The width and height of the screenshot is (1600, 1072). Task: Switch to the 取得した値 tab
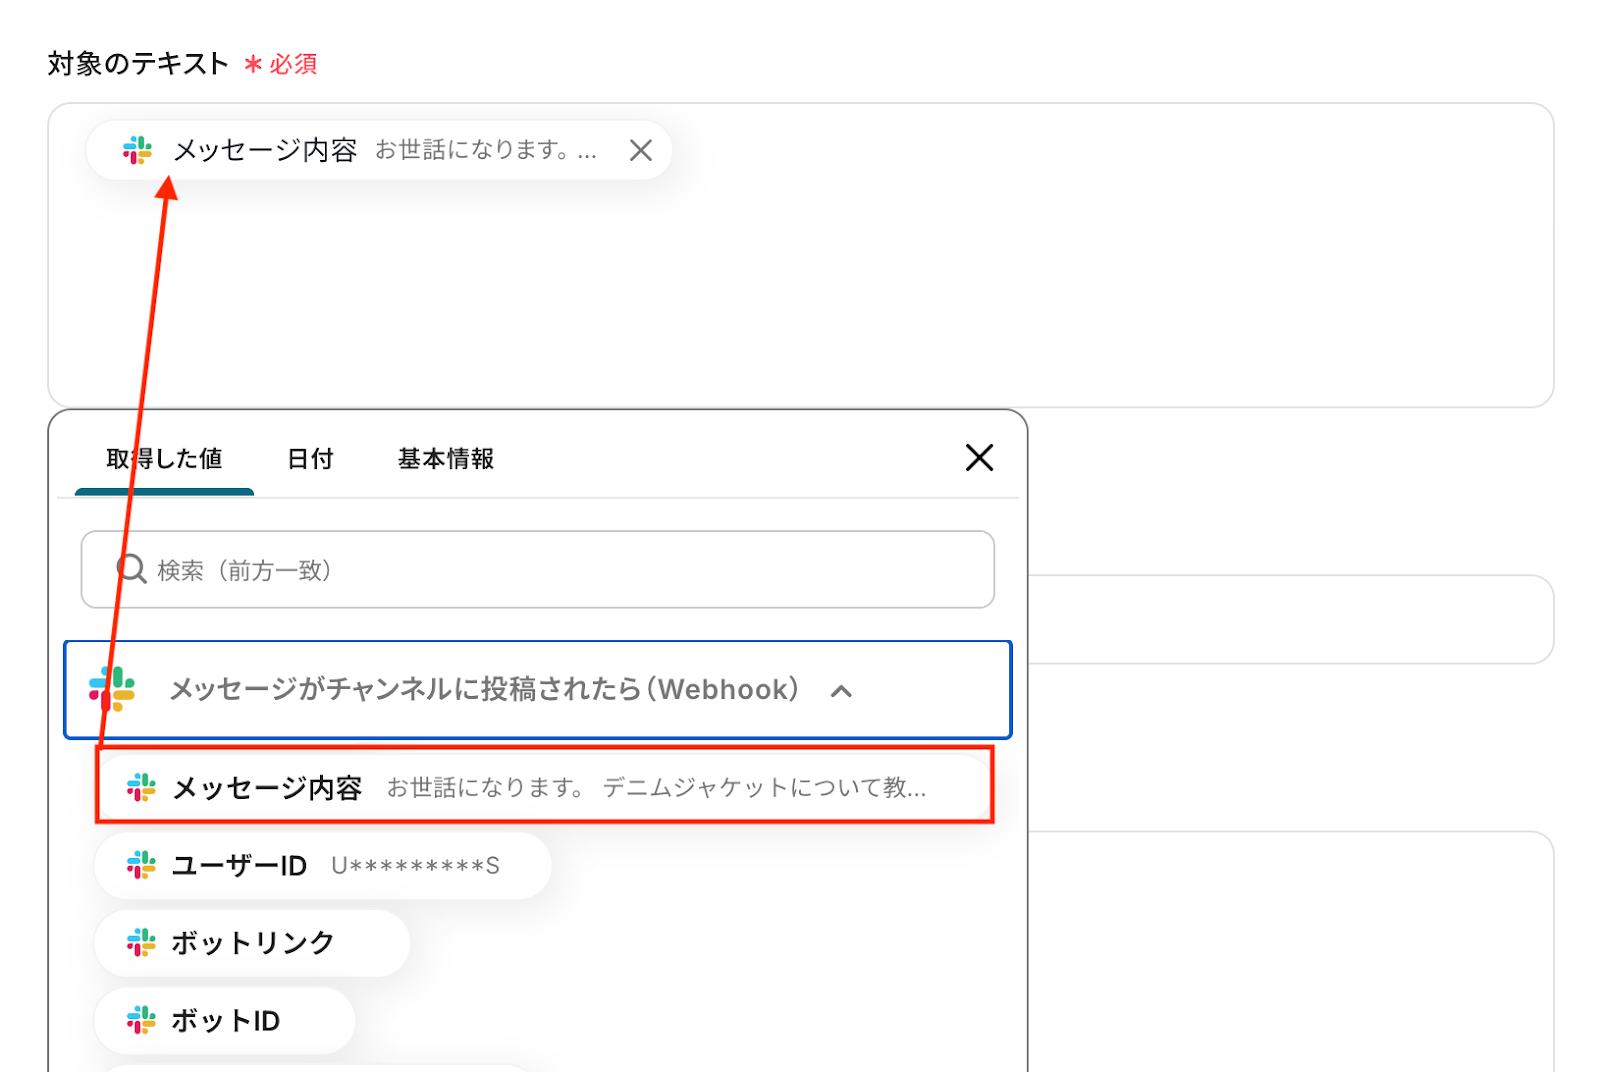click(x=164, y=459)
